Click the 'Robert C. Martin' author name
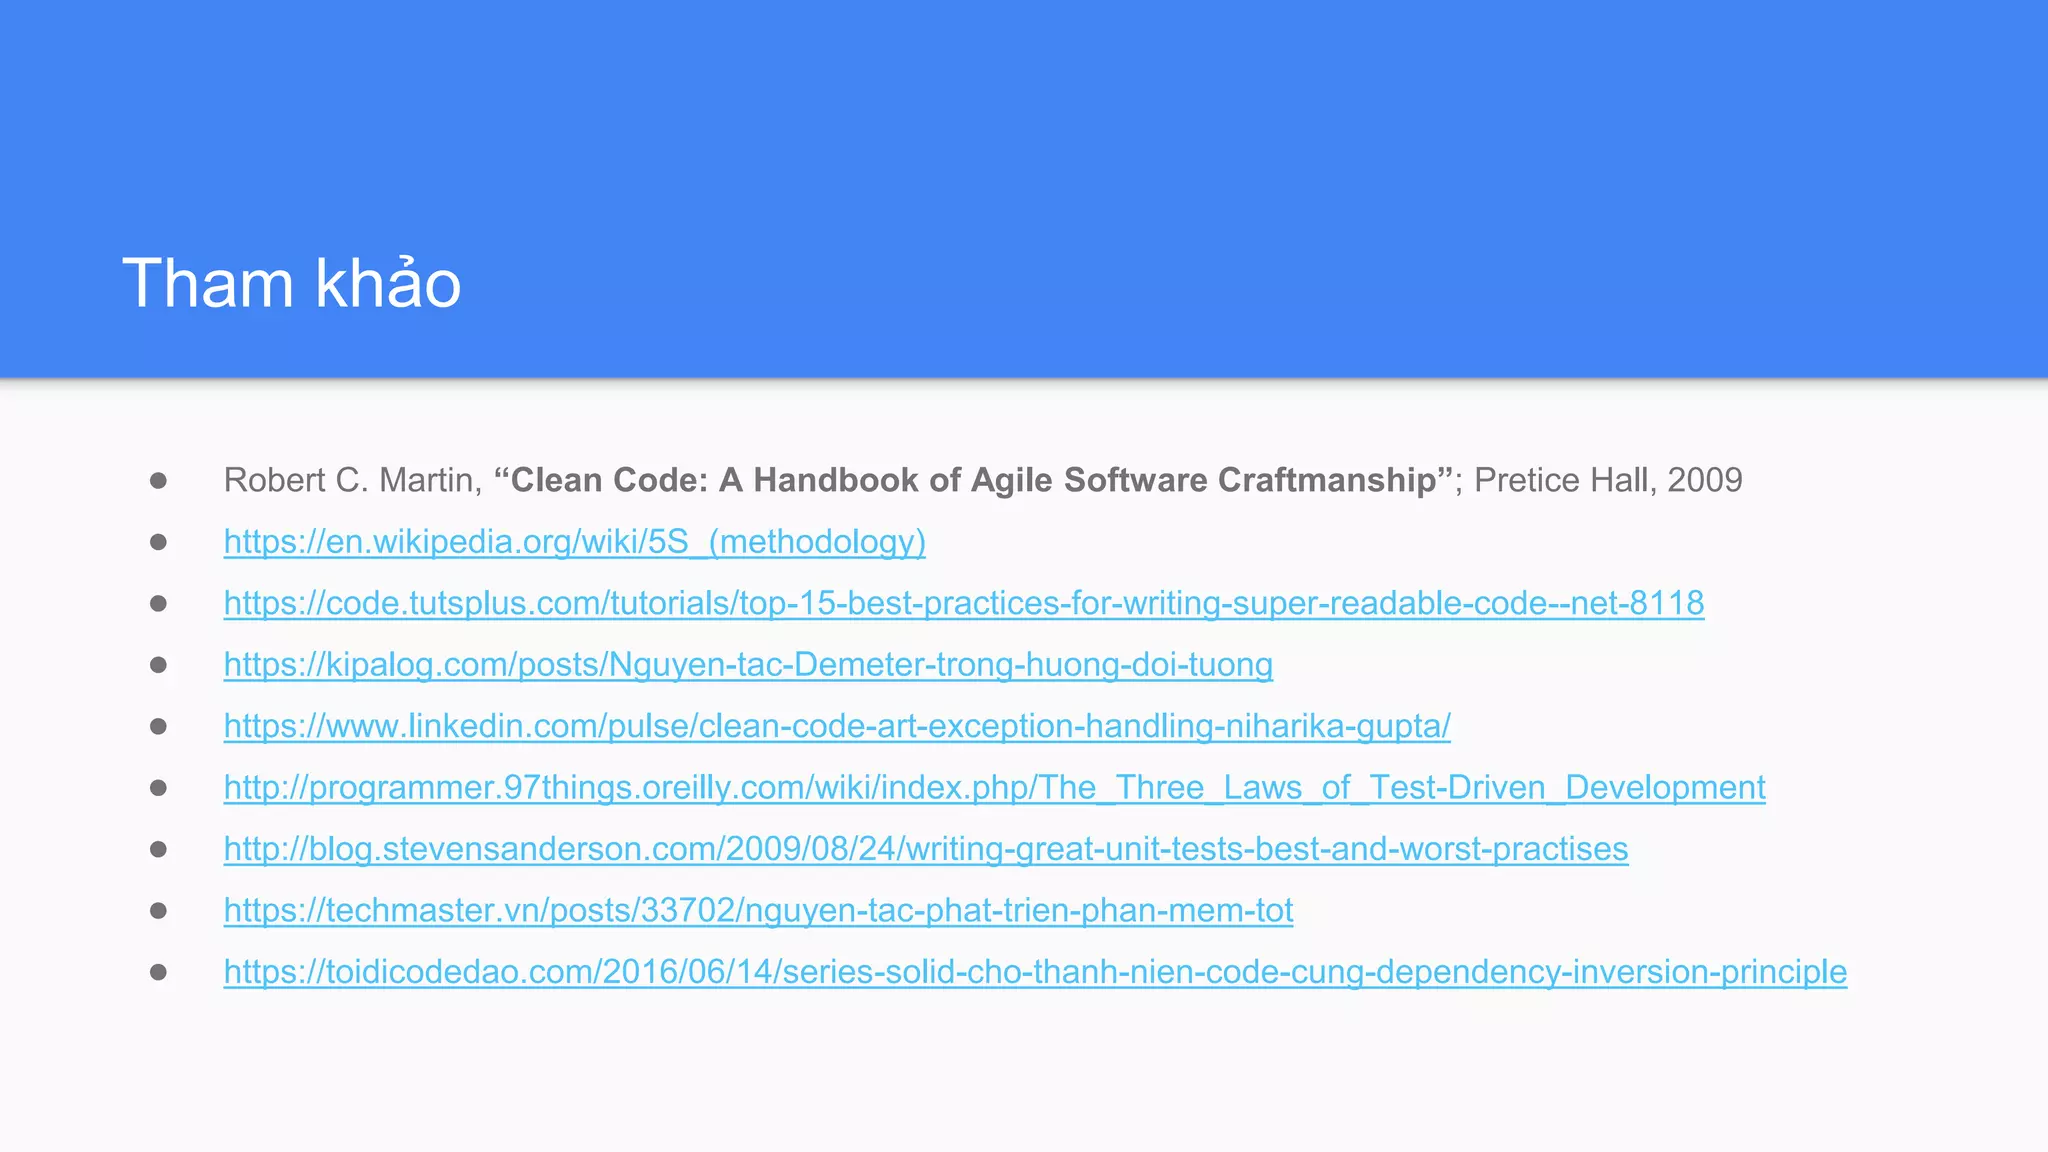 click(x=349, y=480)
